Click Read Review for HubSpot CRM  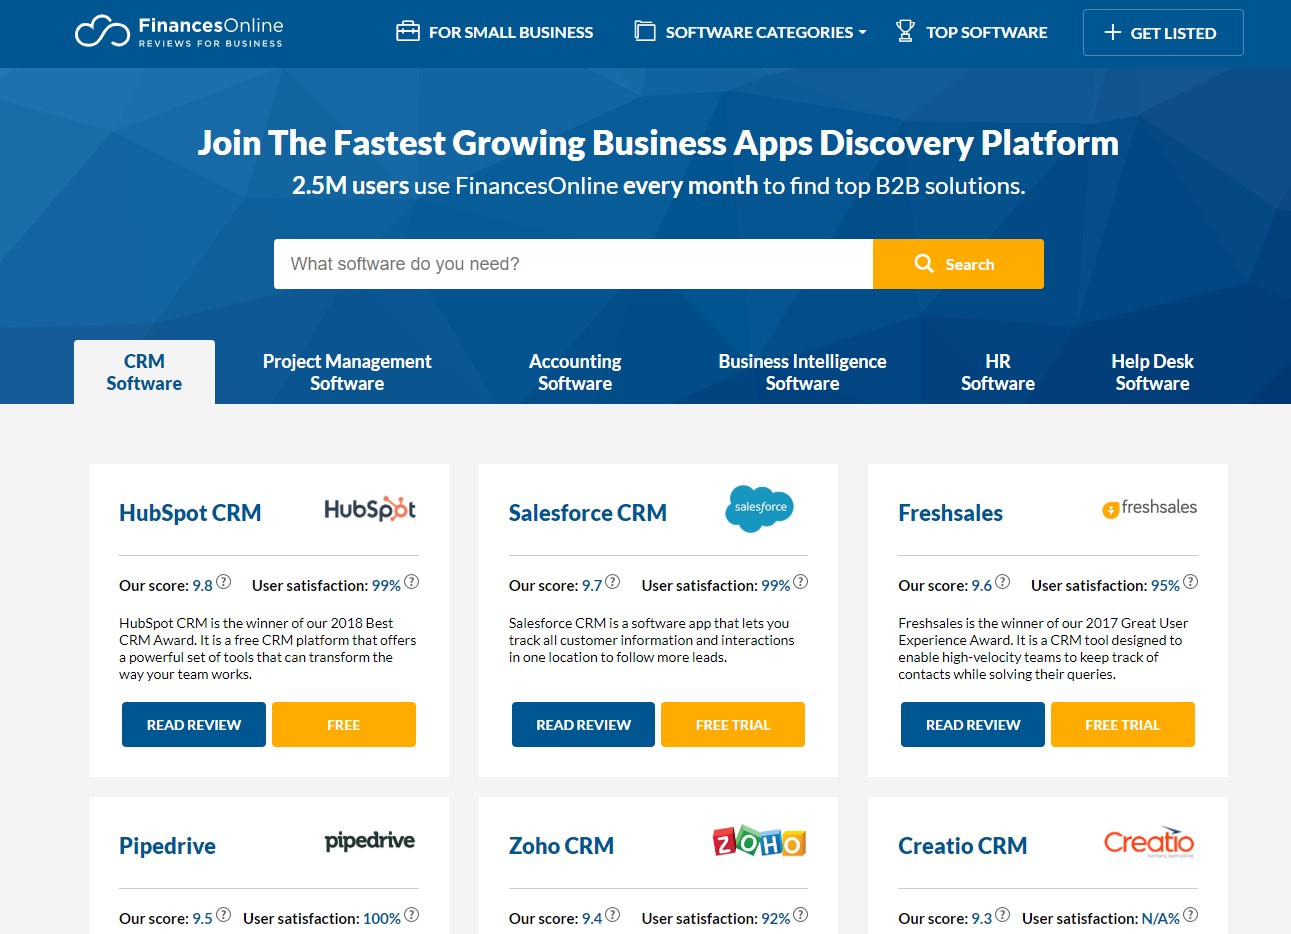click(194, 724)
